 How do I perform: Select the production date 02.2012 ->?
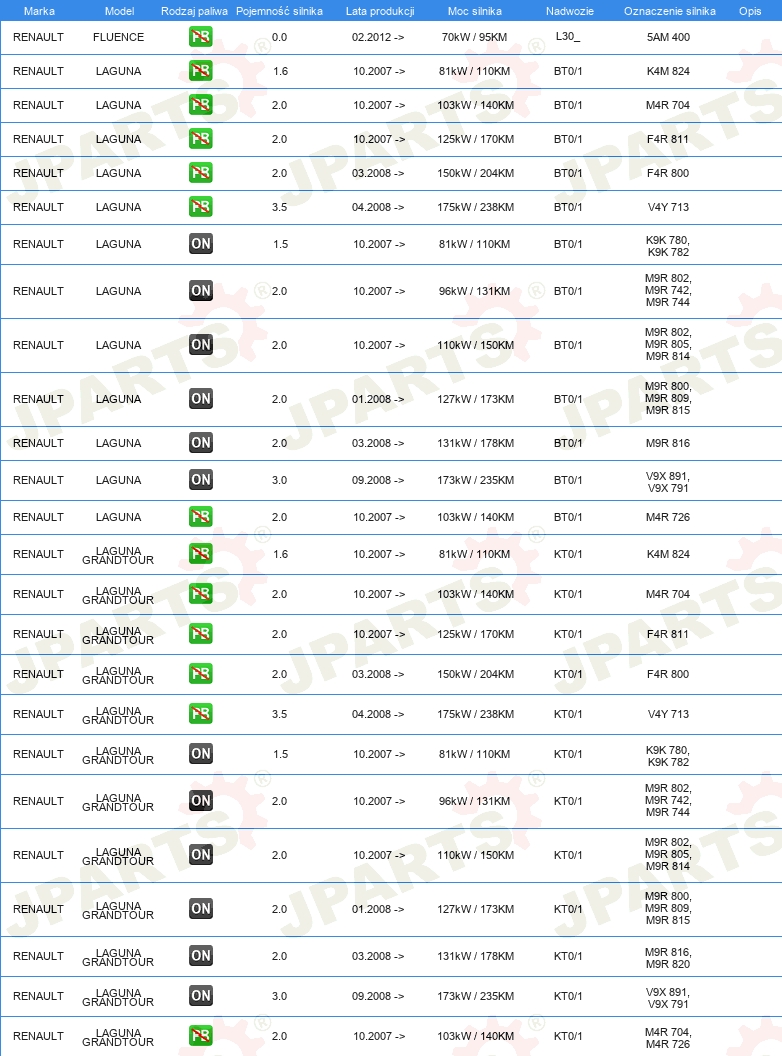tap(378, 37)
